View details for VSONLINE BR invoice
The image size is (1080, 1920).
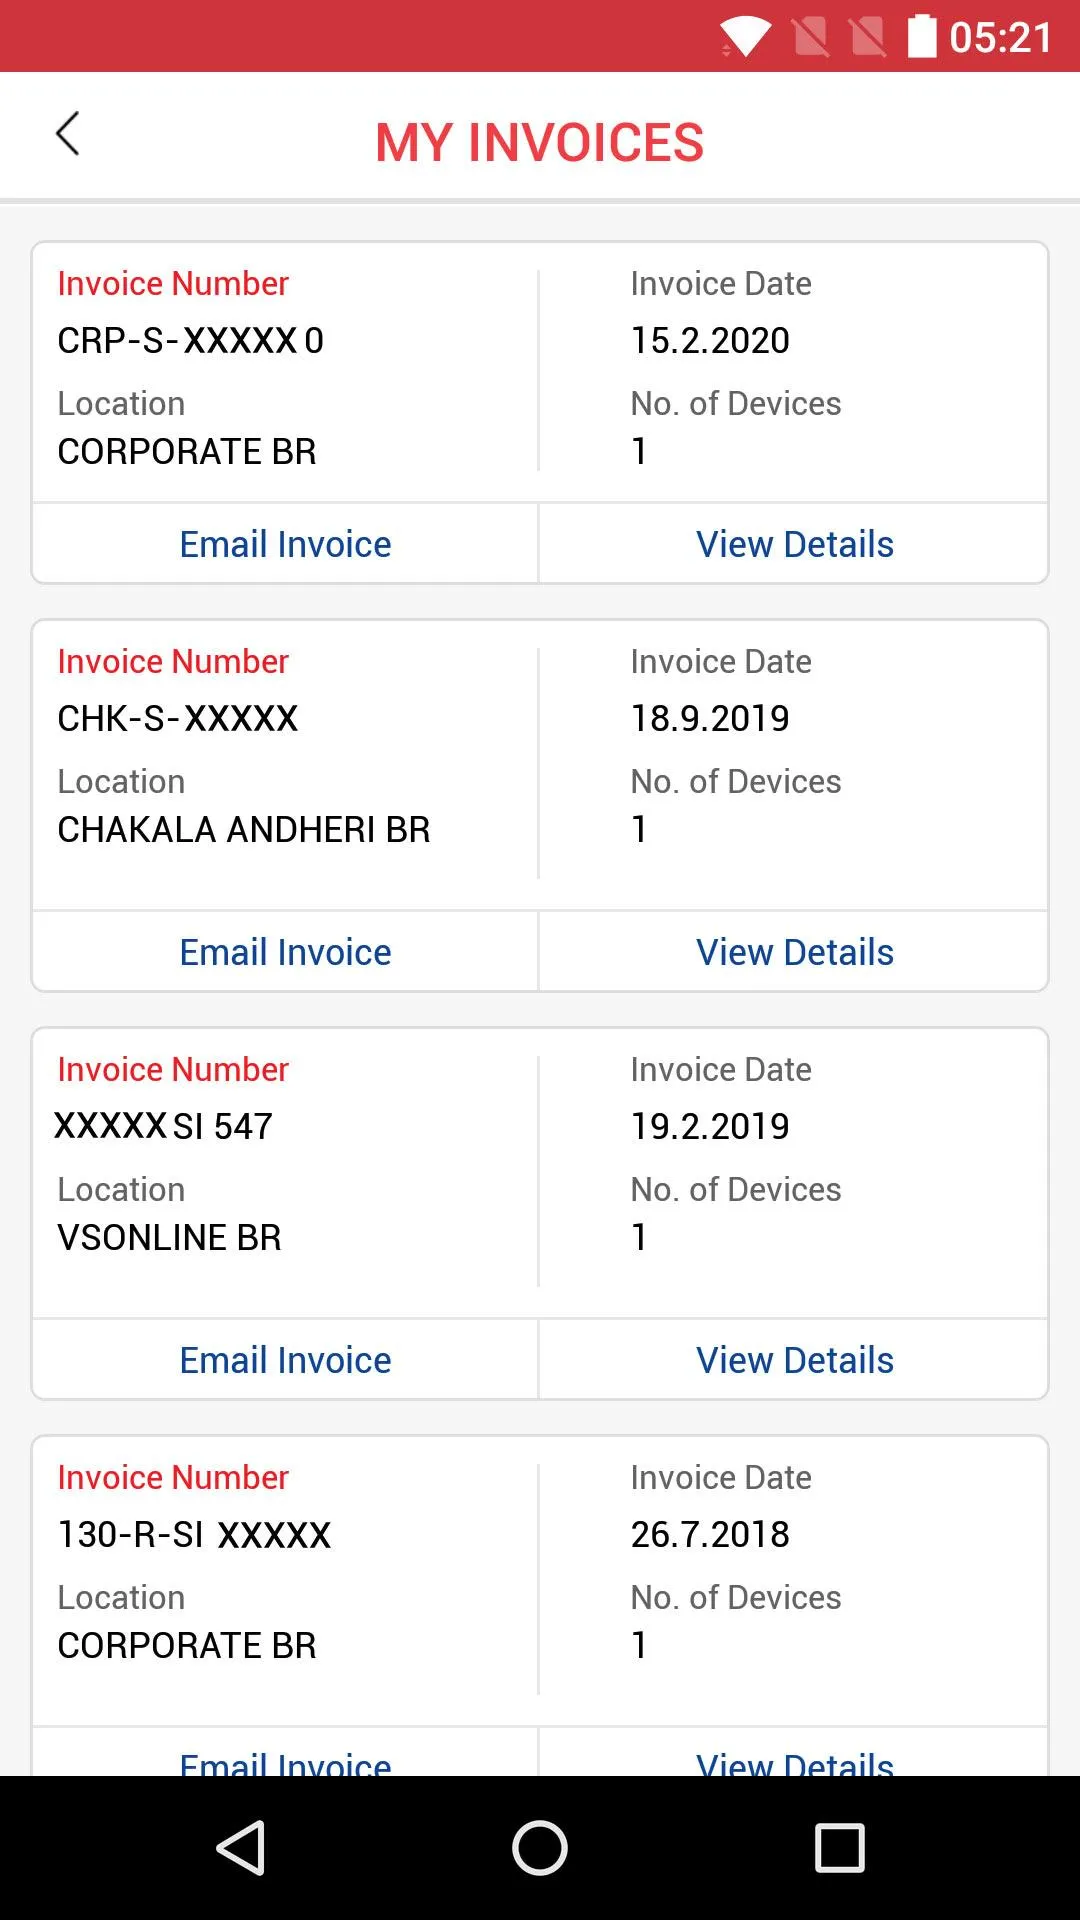click(794, 1360)
